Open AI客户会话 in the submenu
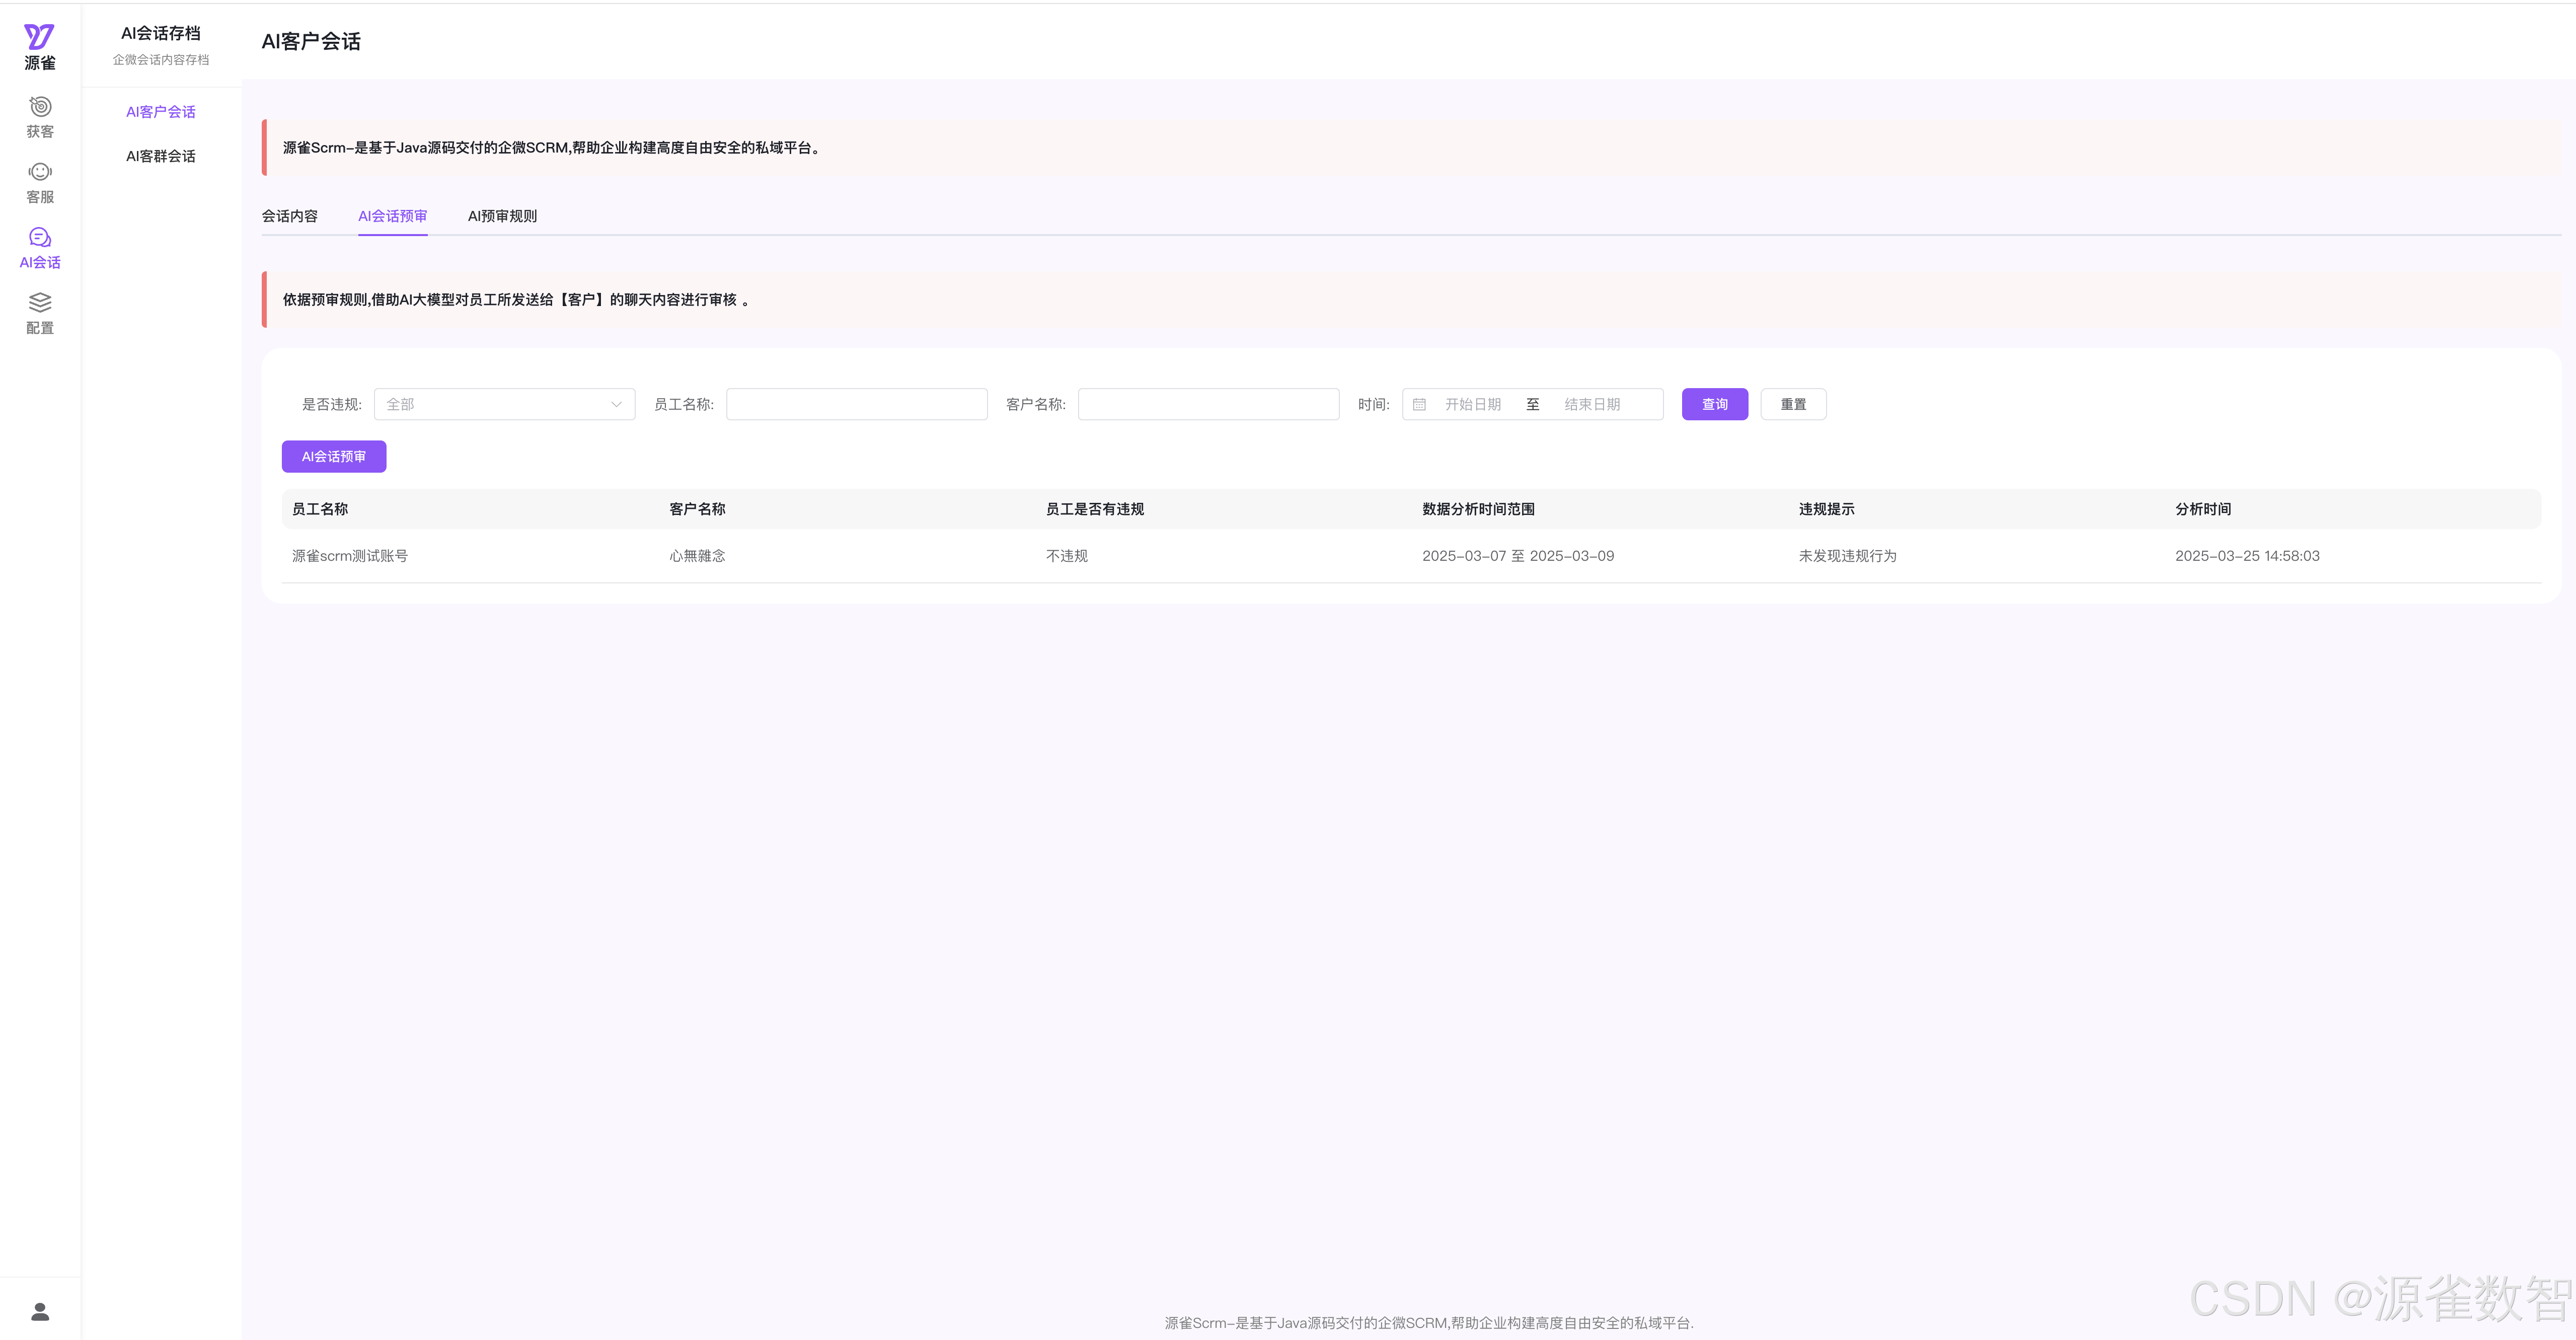This screenshot has width=2576, height=1340. point(160,112)
